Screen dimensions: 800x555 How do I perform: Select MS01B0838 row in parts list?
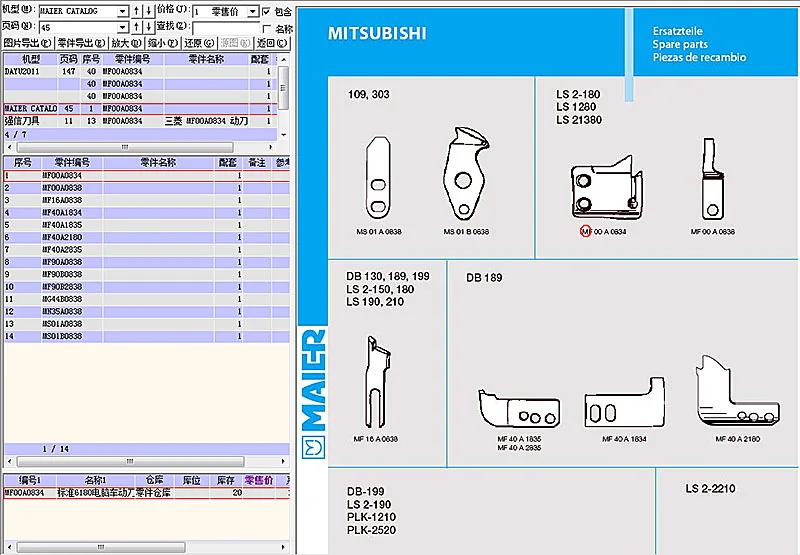[x=146, y=336]
